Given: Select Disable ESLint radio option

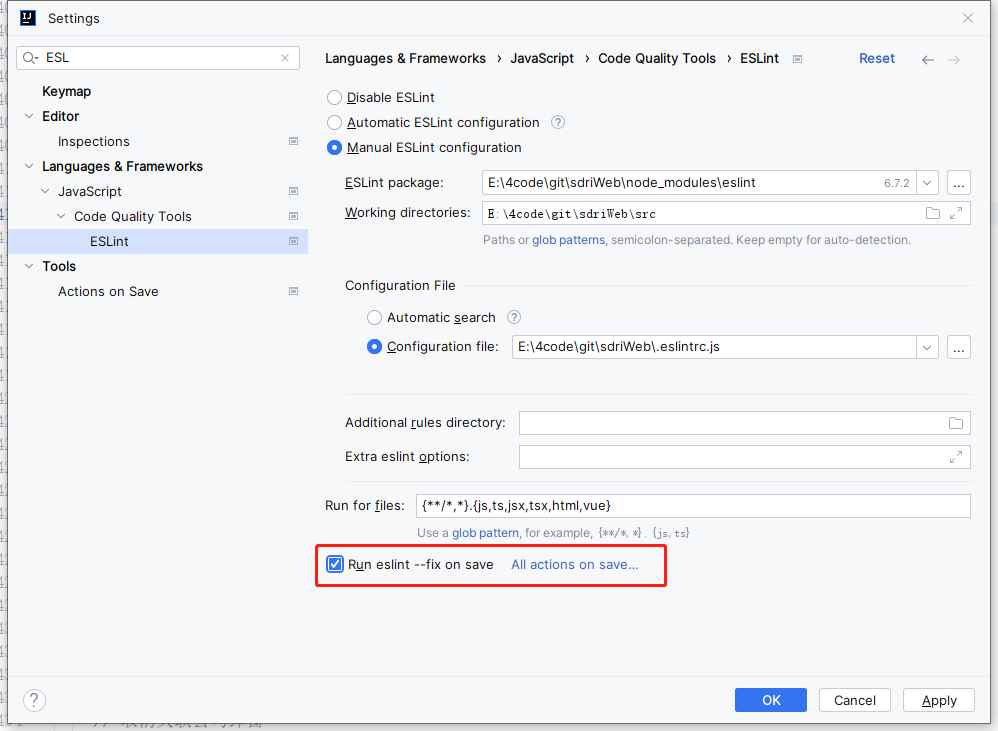Looking at the screenshot, I should click(x=334, y=98).
